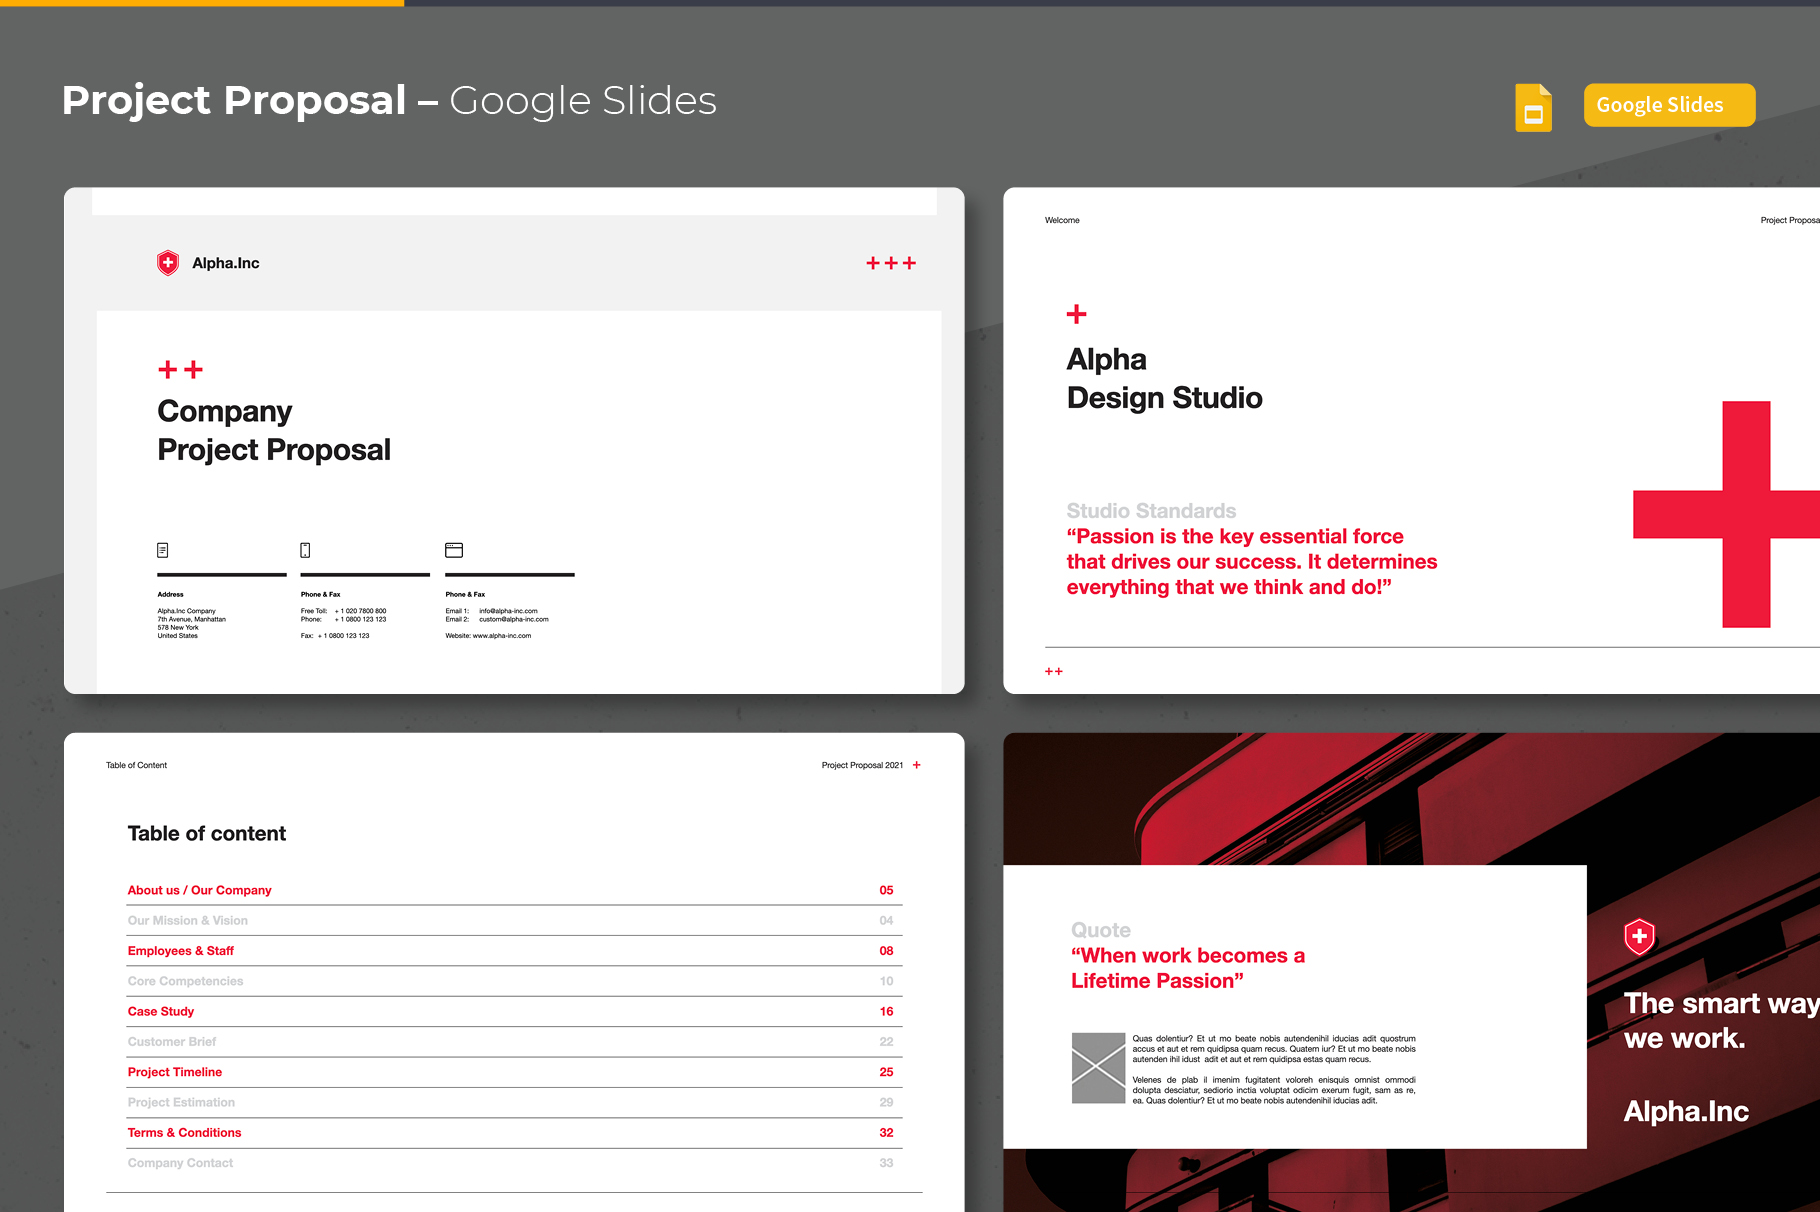The width and height of the screenshot is (1820, 1212).
Task: Click "Terms & Conditions" entry
Action: pyautogui.click(x=184, y=1132)
